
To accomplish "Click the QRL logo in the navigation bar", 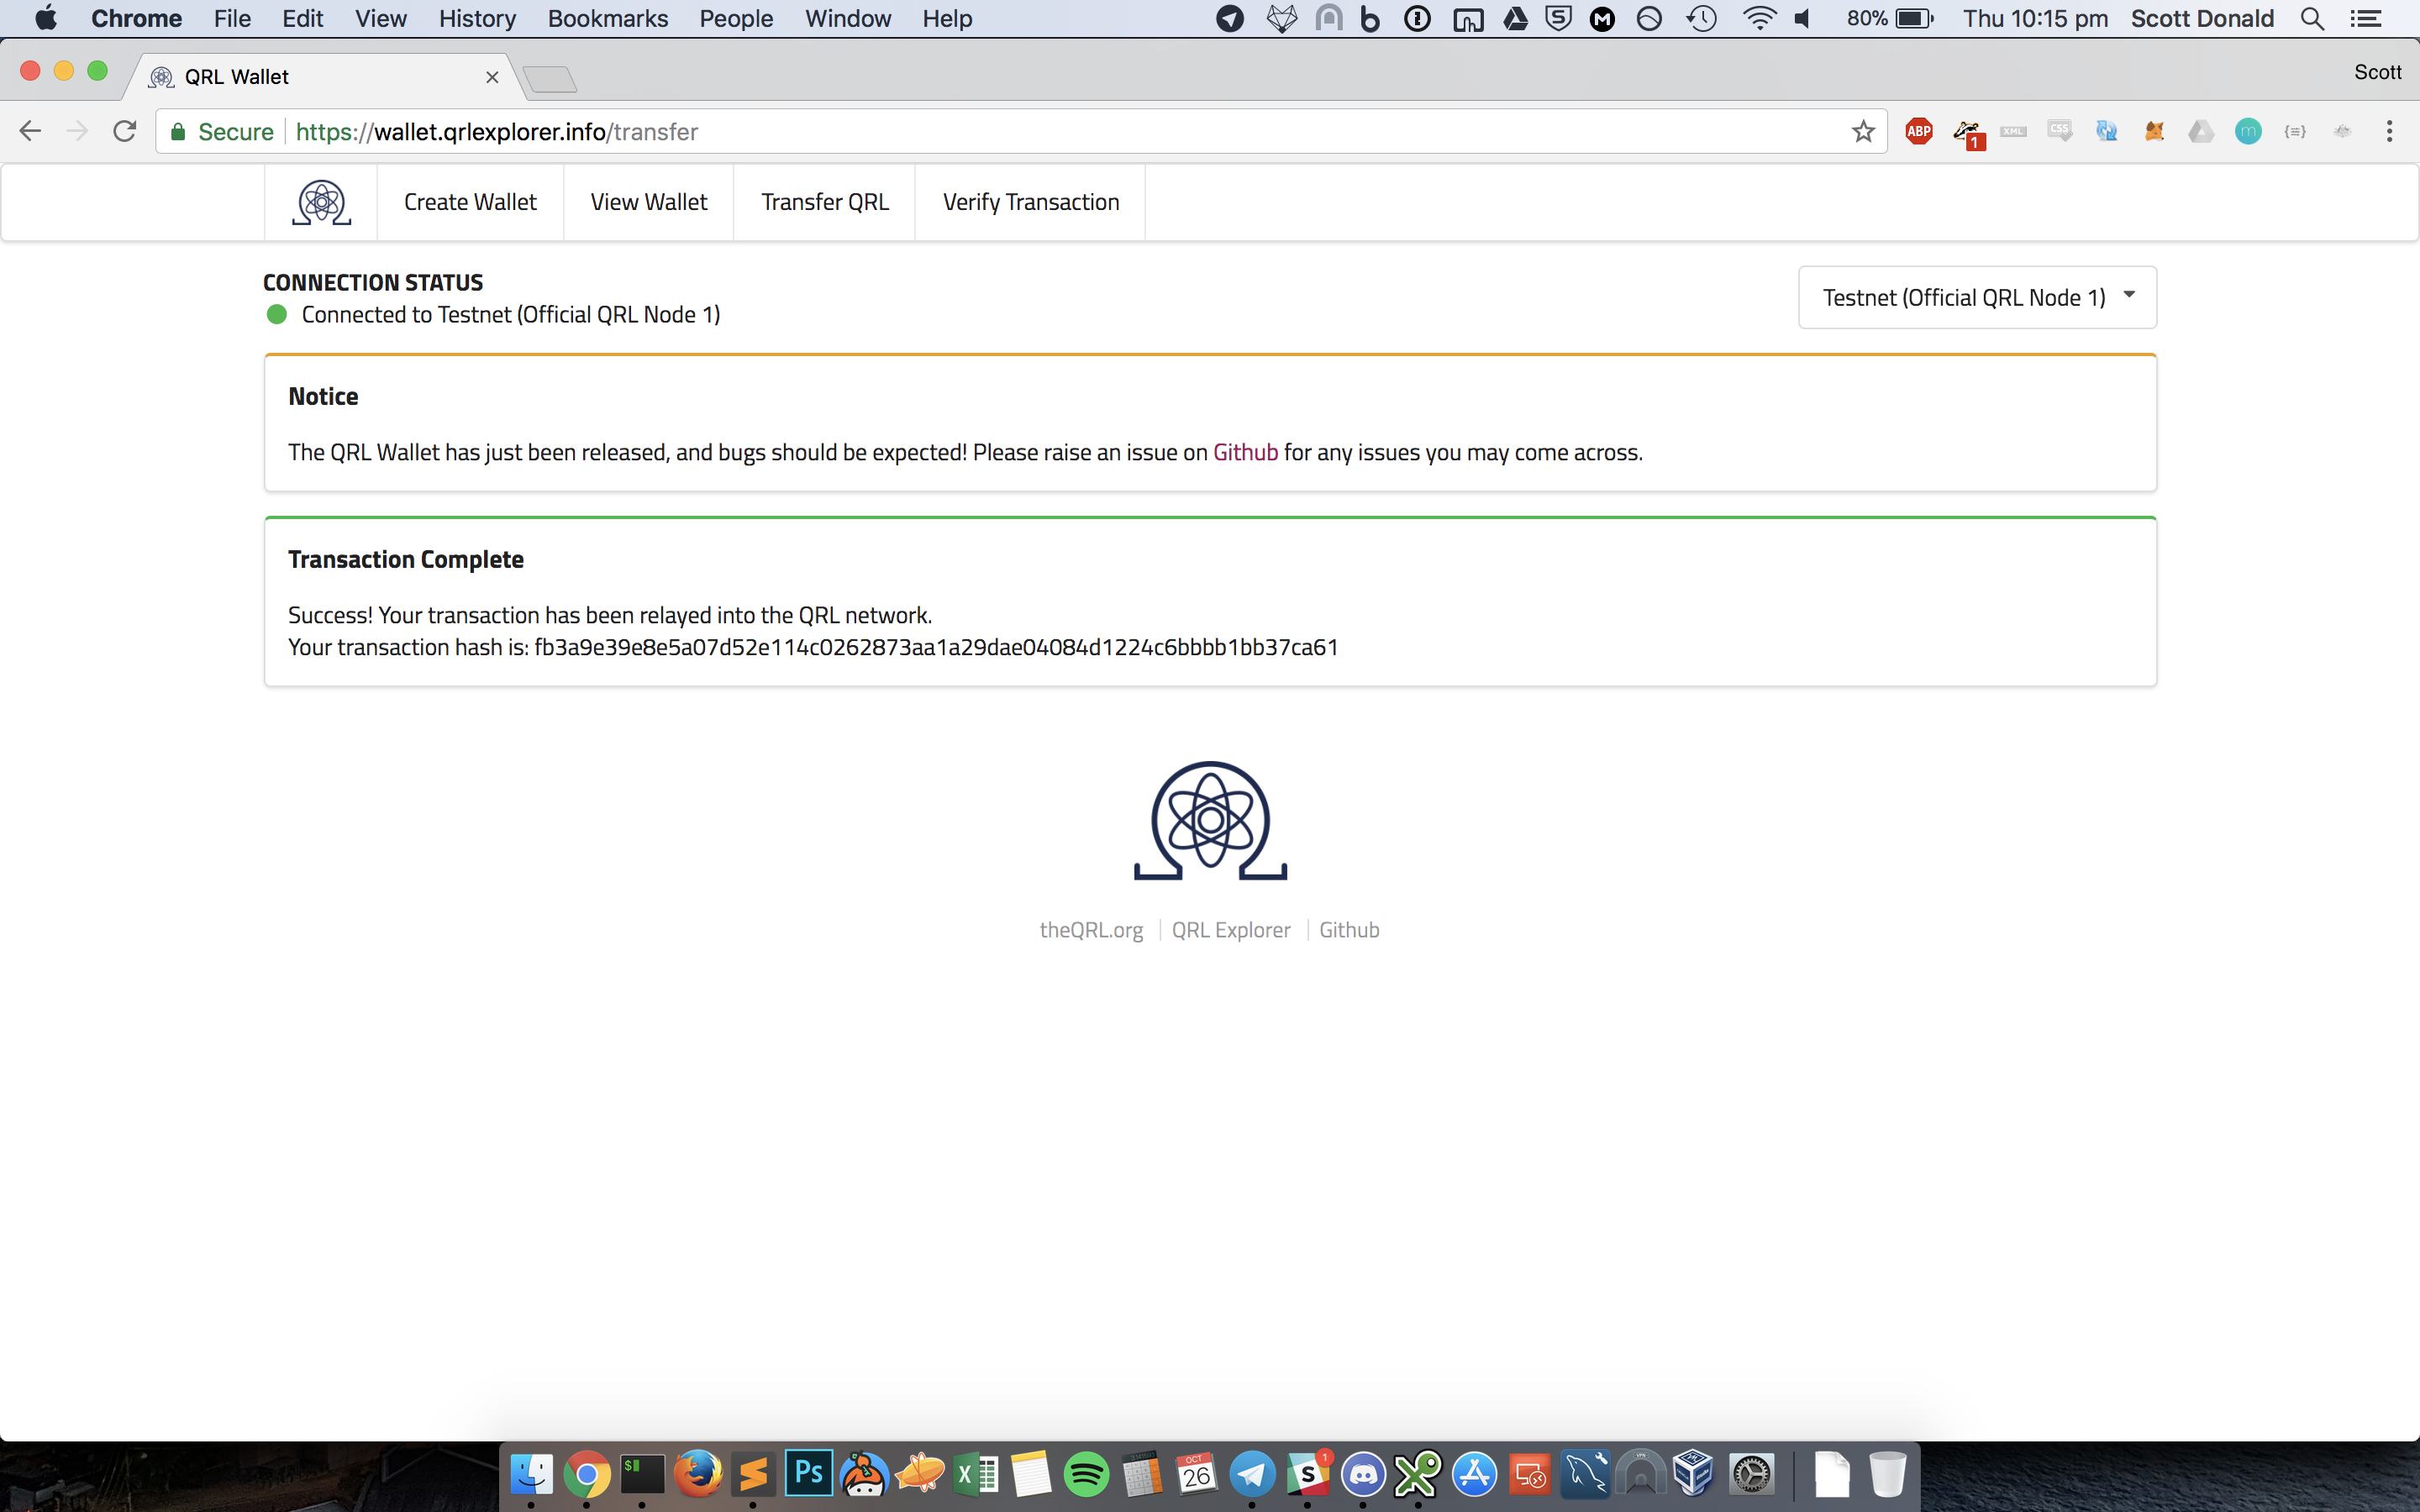I will [x=321, y=202].
